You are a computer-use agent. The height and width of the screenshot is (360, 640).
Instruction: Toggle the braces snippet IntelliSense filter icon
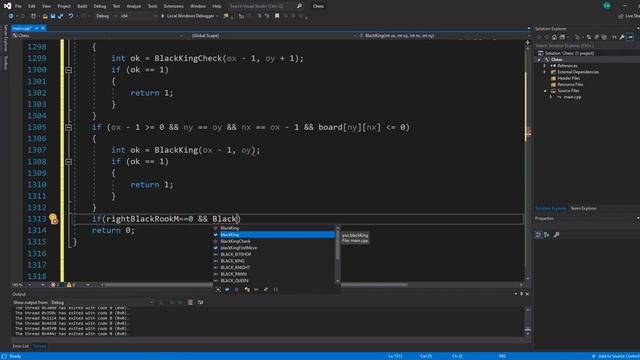click(x=276, y=289)
